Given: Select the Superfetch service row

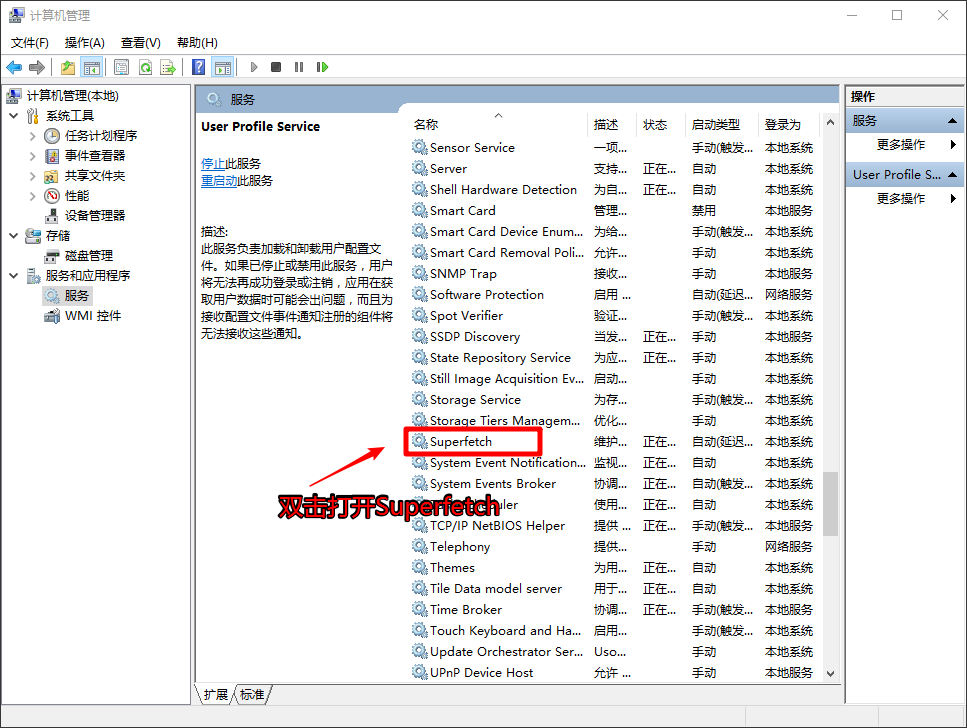Looking at the screenshot, I should click(461, 441).
